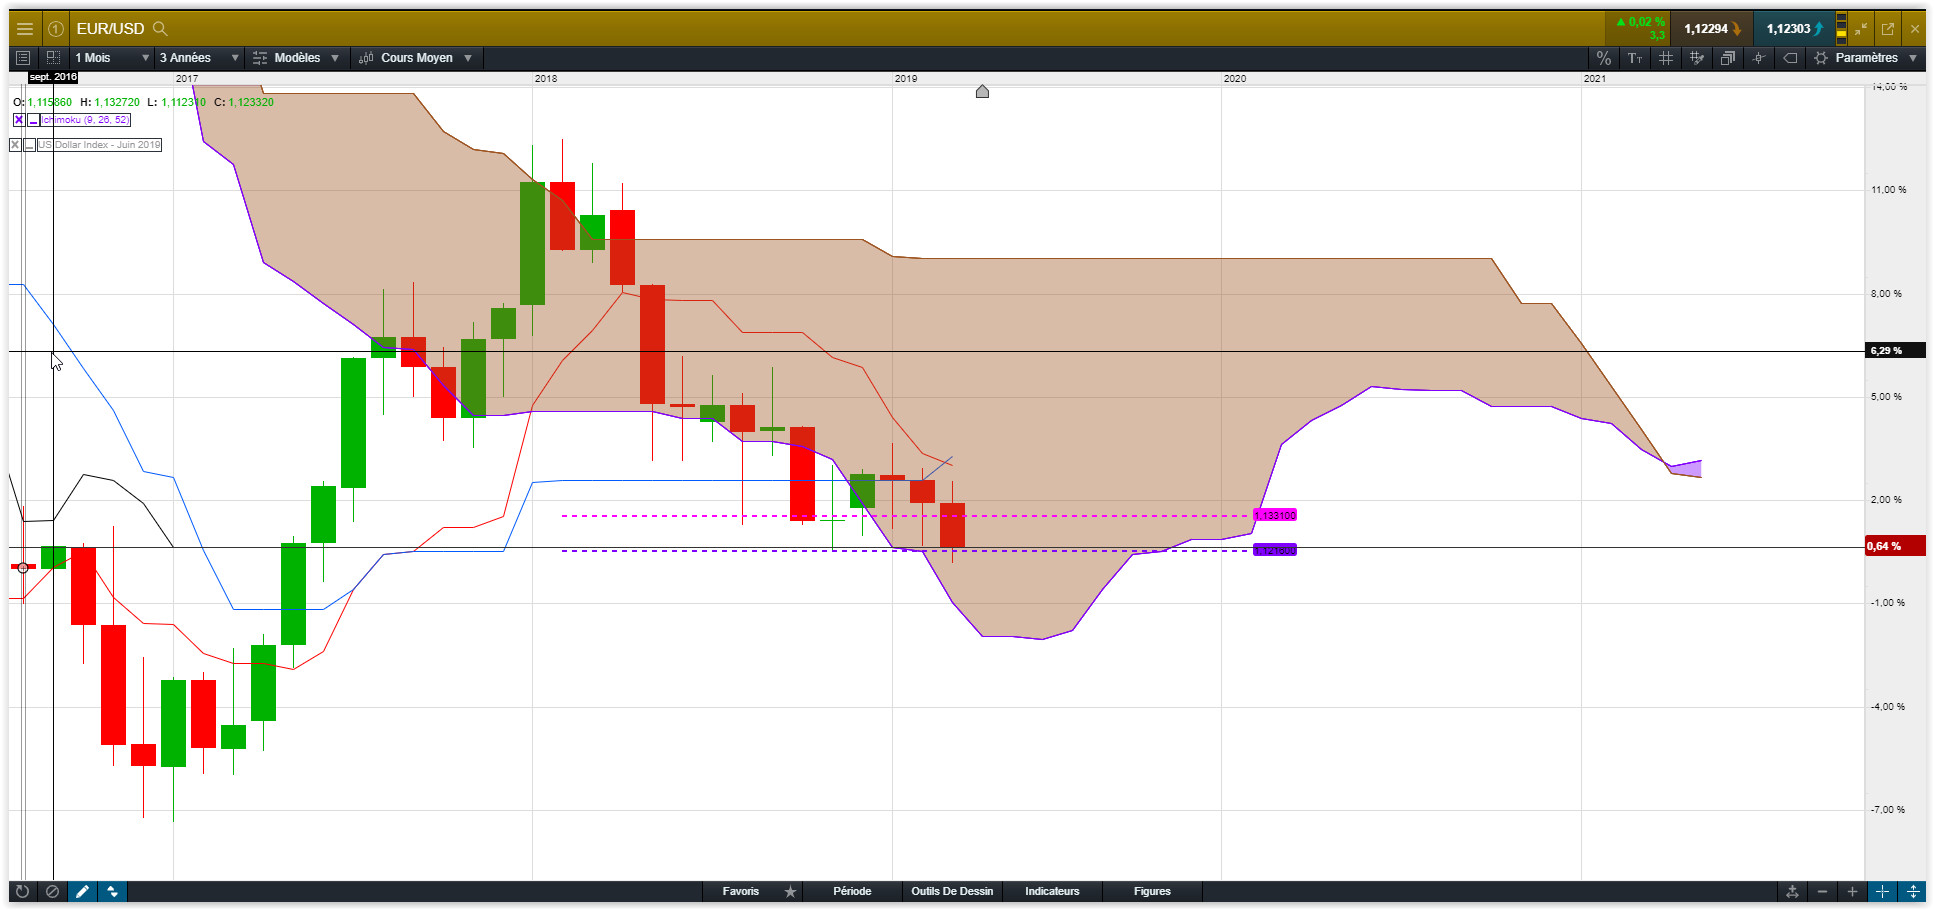Open the Indicateurs tab
Viewport: 1934px width, 910px height.
(1052, 891)
